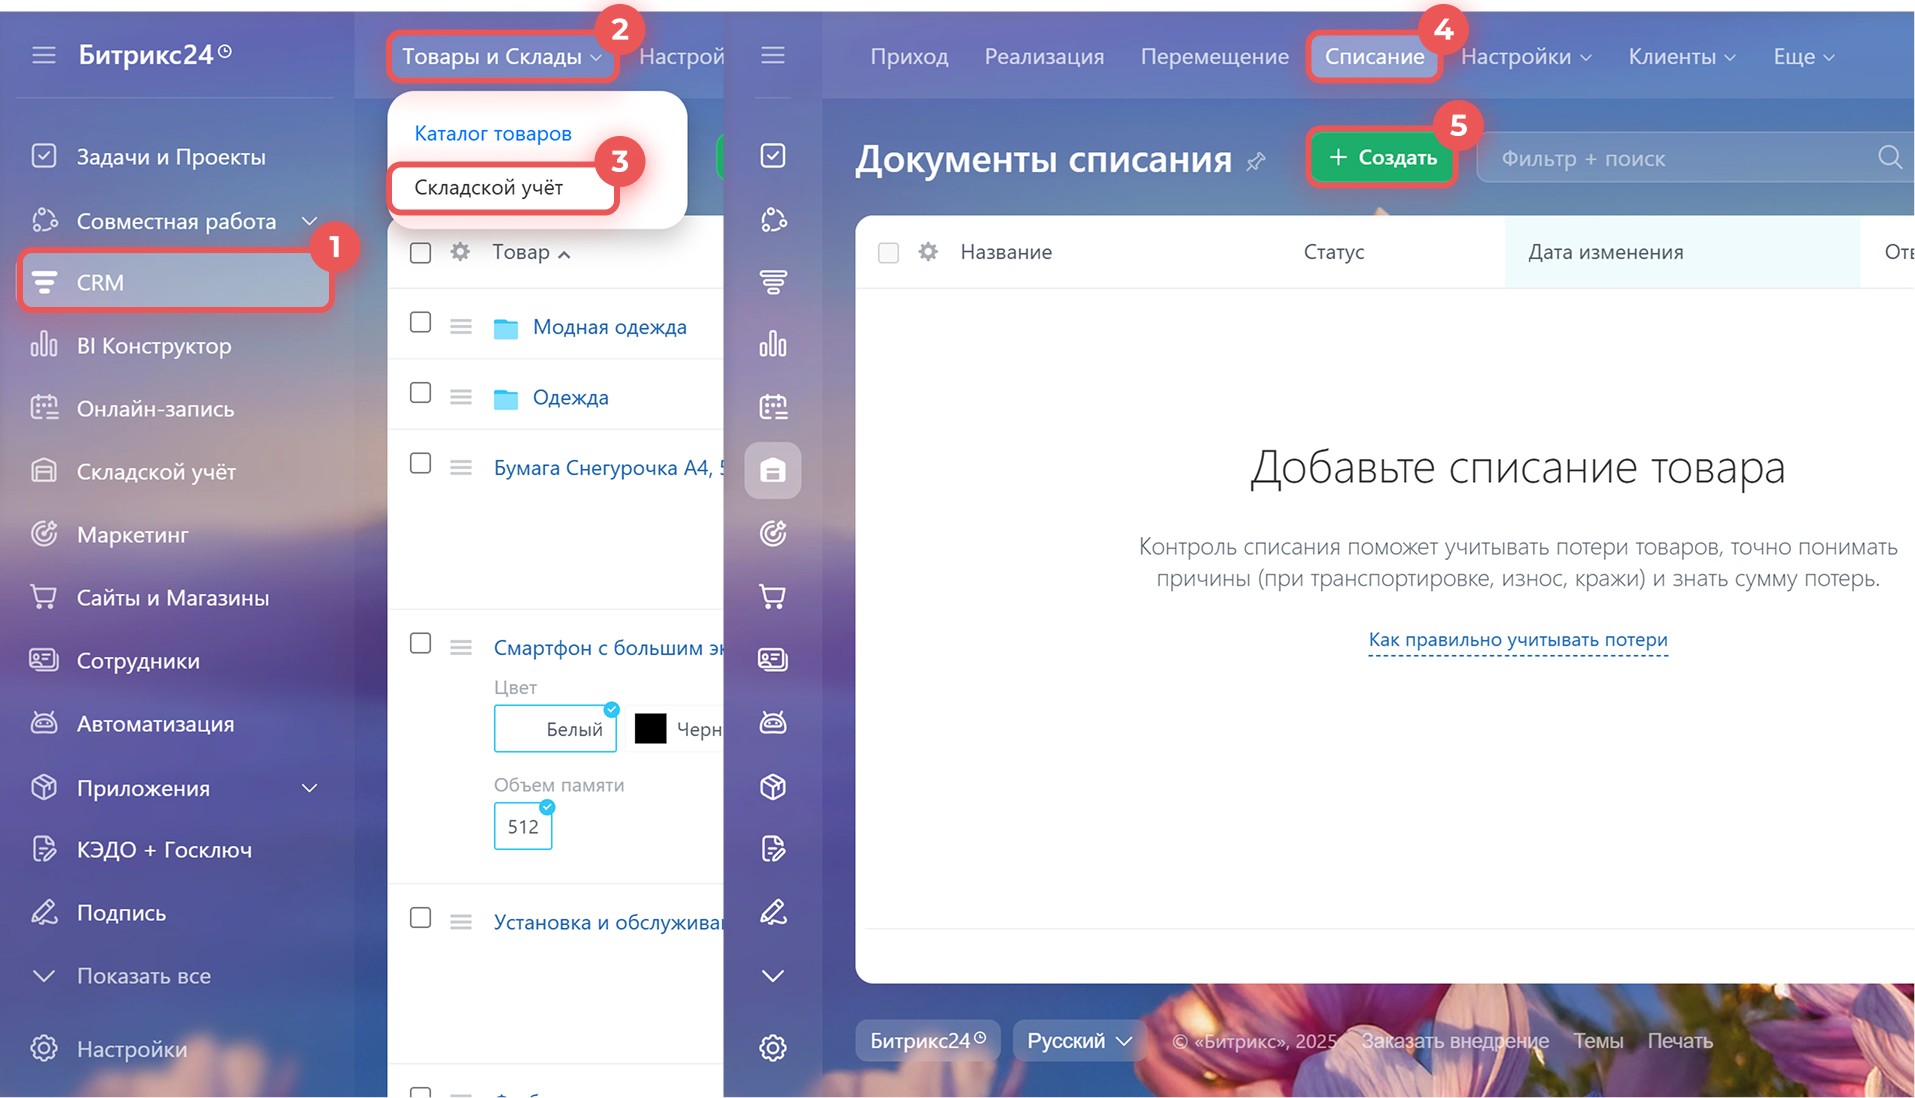
Task: Click the Автоматизация robot icon in left sidebar
Action: pos(44,723)
